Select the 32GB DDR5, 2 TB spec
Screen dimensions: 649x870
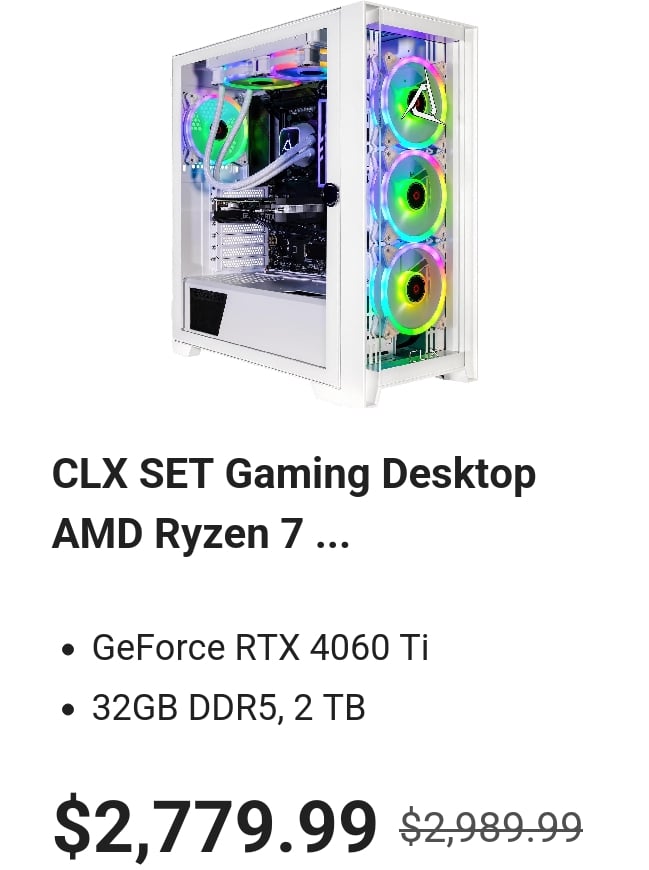coord(229,707)
